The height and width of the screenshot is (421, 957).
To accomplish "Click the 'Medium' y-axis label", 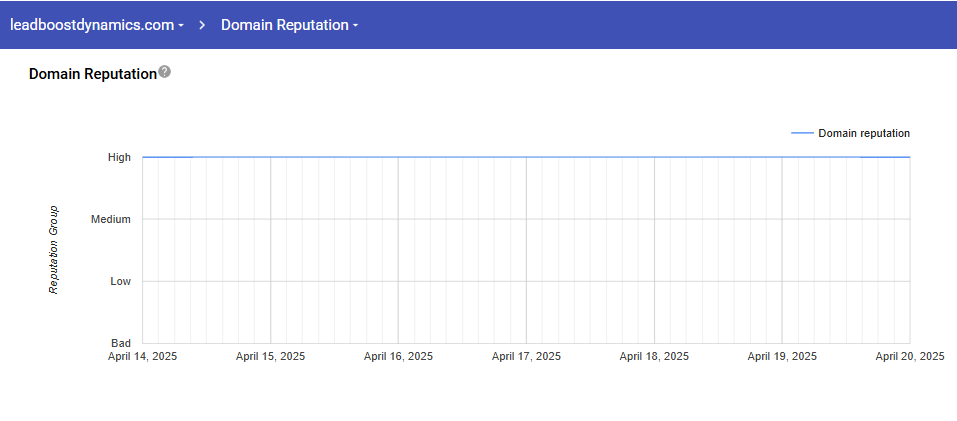I will (x=111, y=219).
